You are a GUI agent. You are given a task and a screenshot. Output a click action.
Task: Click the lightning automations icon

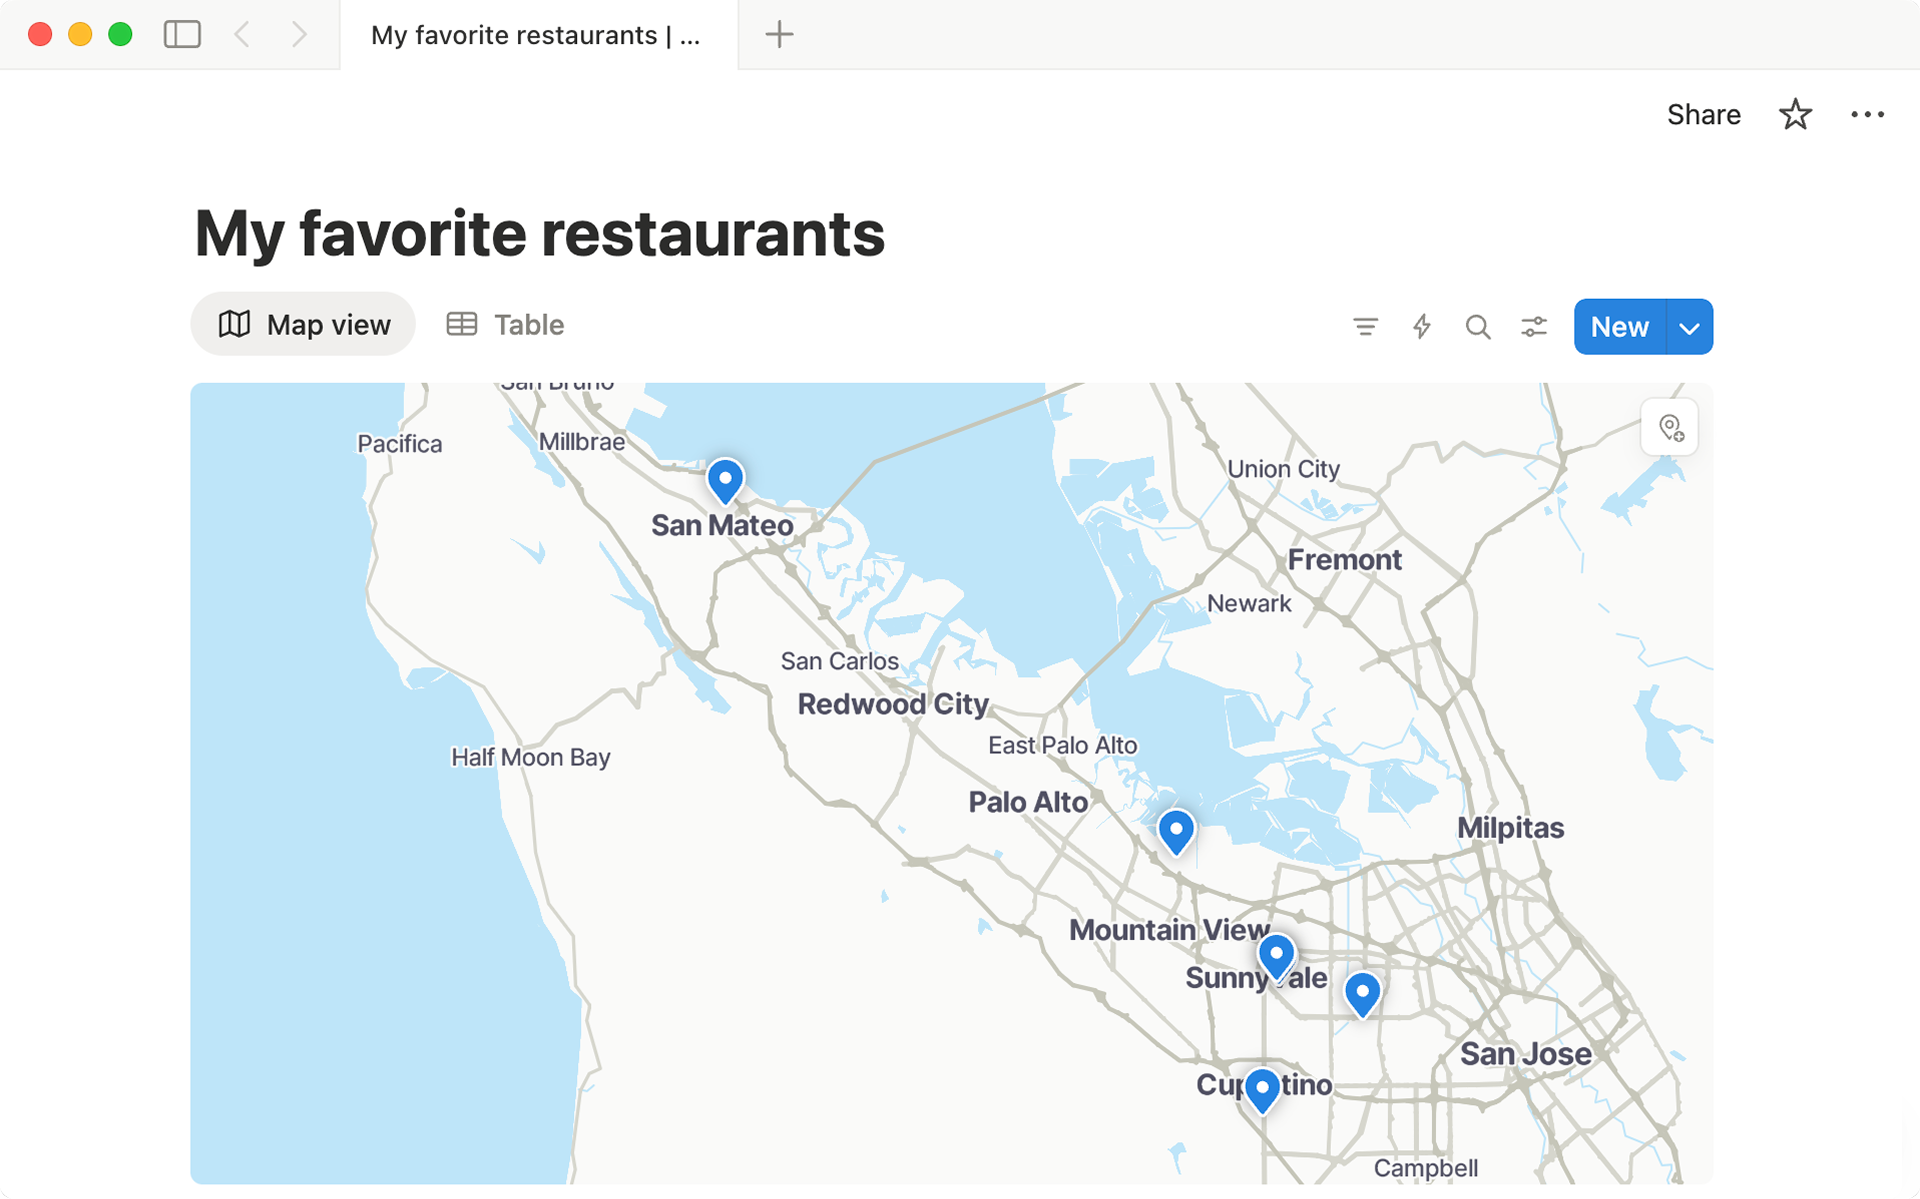point(1422,326)
